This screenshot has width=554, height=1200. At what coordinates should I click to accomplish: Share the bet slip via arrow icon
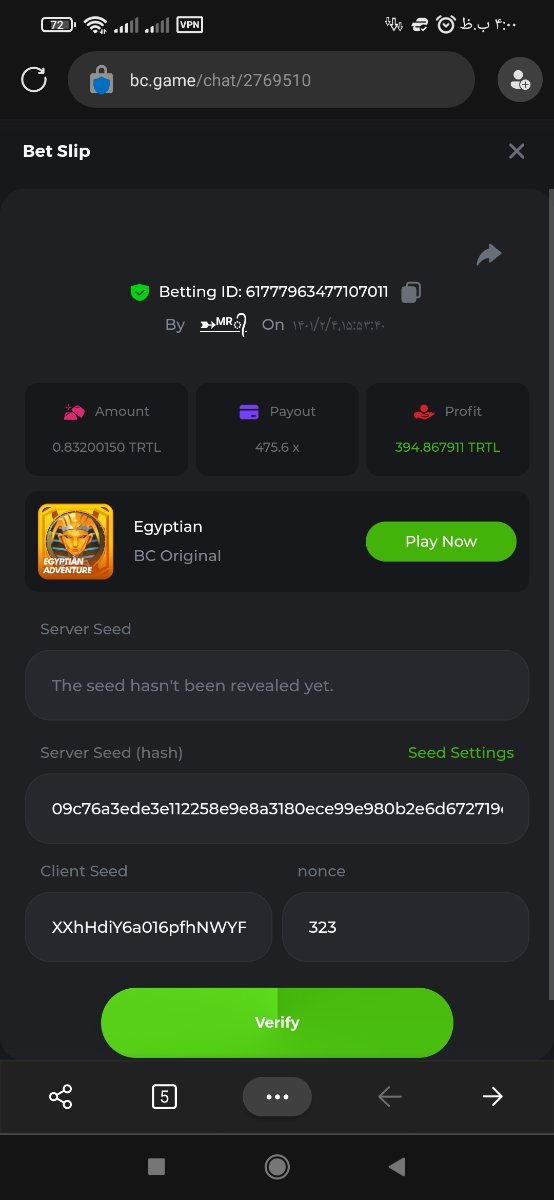(x=488, y=255)
